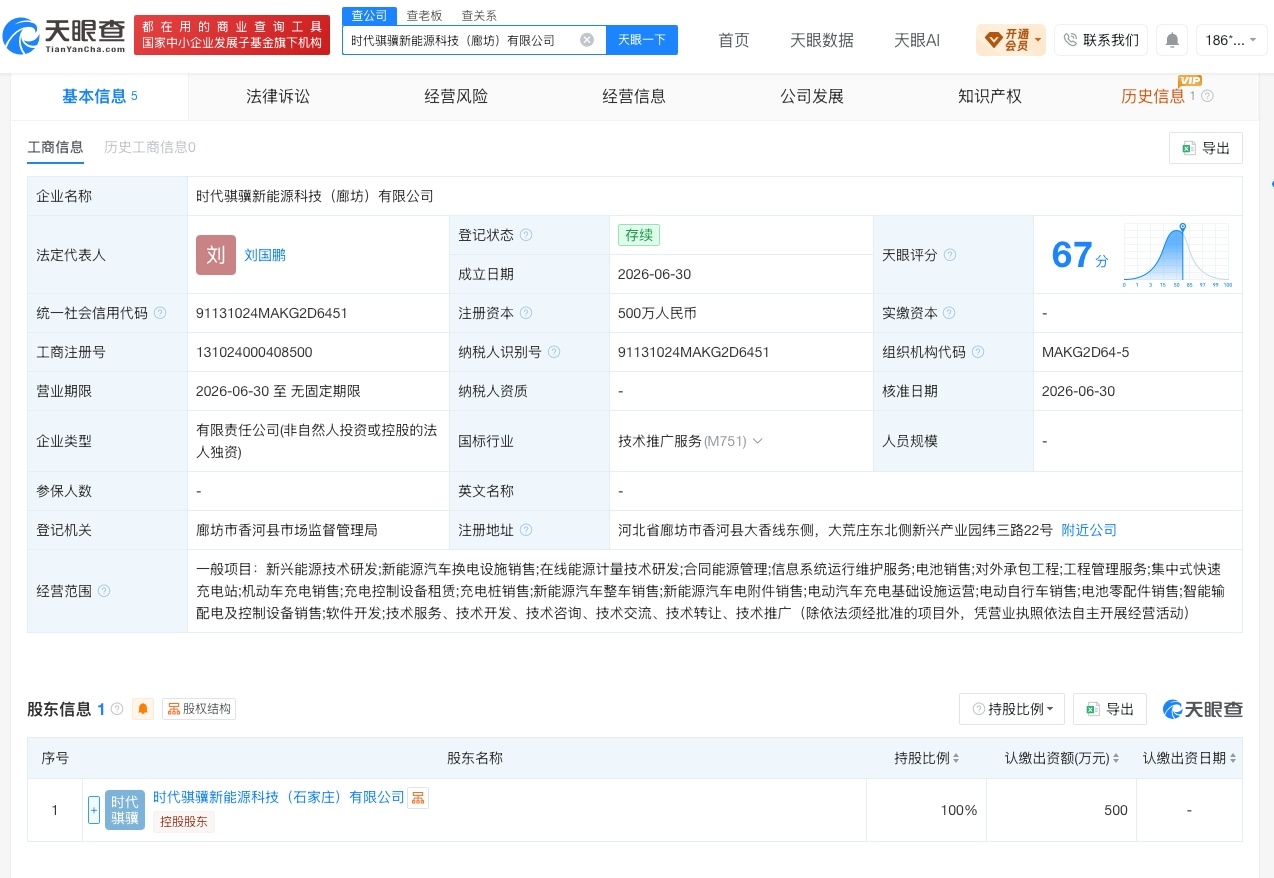This screenshot has height=878, width=1274.
Task: Open the 开通会员 dropdown arrow
Action: (x=1039, y=41)
